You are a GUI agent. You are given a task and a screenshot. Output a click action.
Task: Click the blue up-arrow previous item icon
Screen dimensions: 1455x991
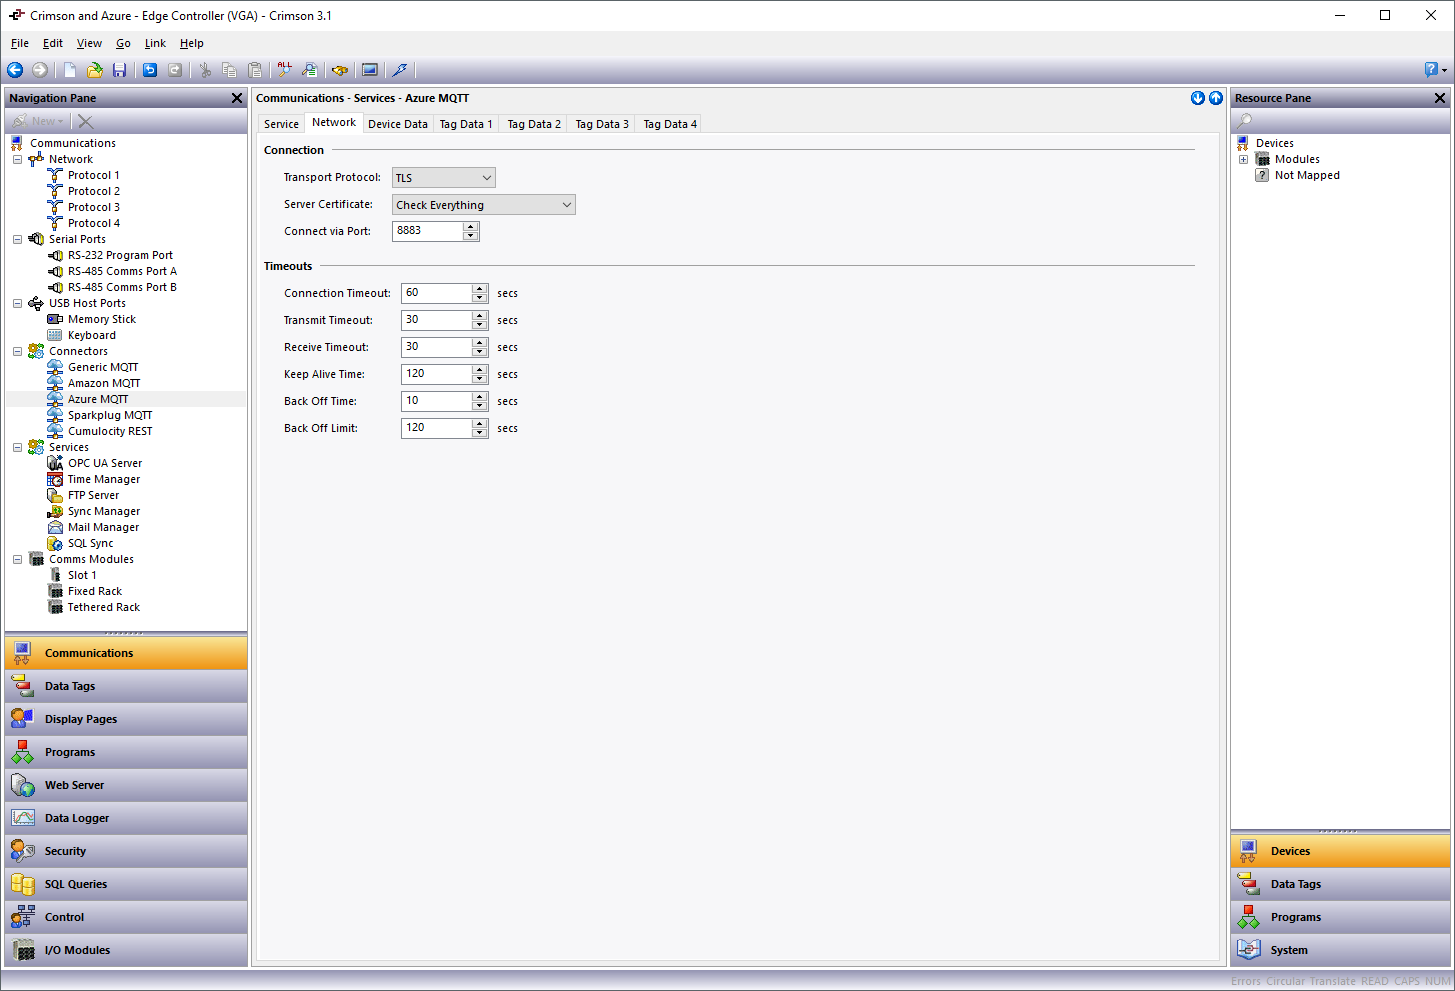click(1216, 98)
